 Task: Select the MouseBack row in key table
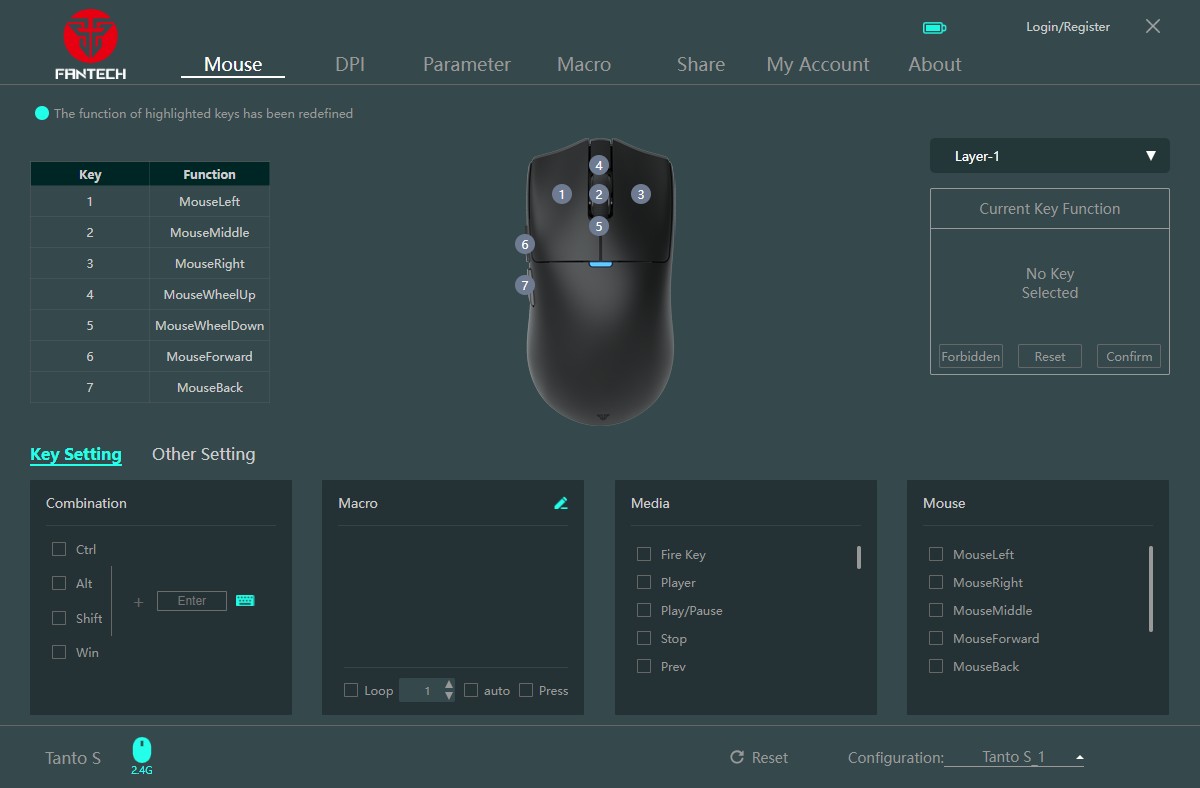pos(150,388)
